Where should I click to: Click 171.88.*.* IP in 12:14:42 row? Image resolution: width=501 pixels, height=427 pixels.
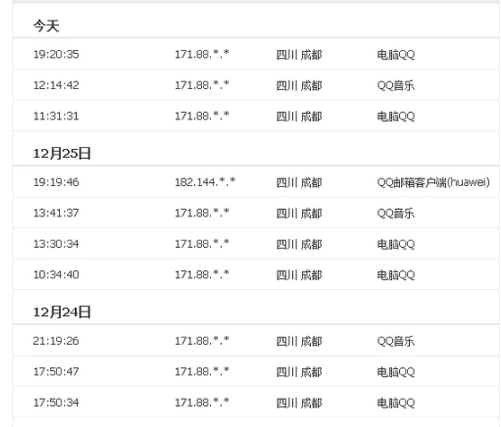[x=202, y=85]
